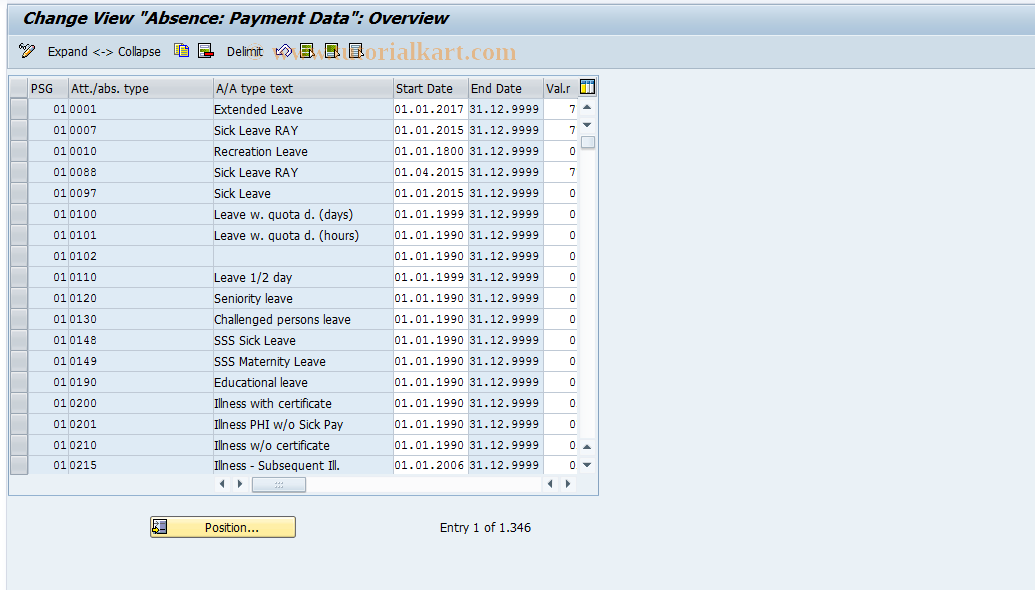This screenshot has width=1035, height=590.
Task: Click the End Date column header
Action: click(x=506, y=88)
